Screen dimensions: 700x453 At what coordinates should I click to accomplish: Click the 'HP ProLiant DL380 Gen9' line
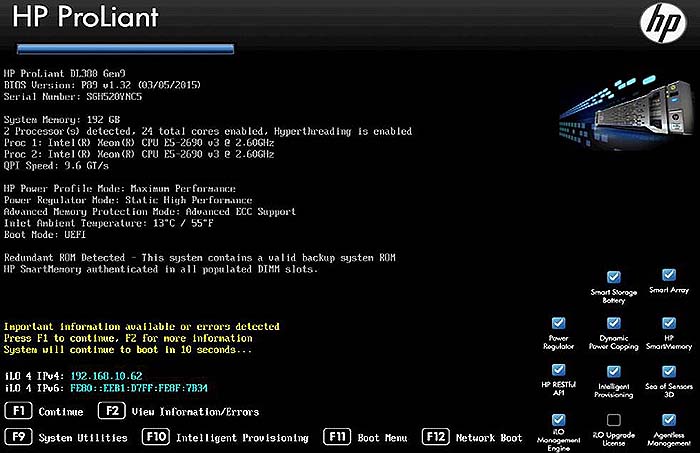coord(65,73)
